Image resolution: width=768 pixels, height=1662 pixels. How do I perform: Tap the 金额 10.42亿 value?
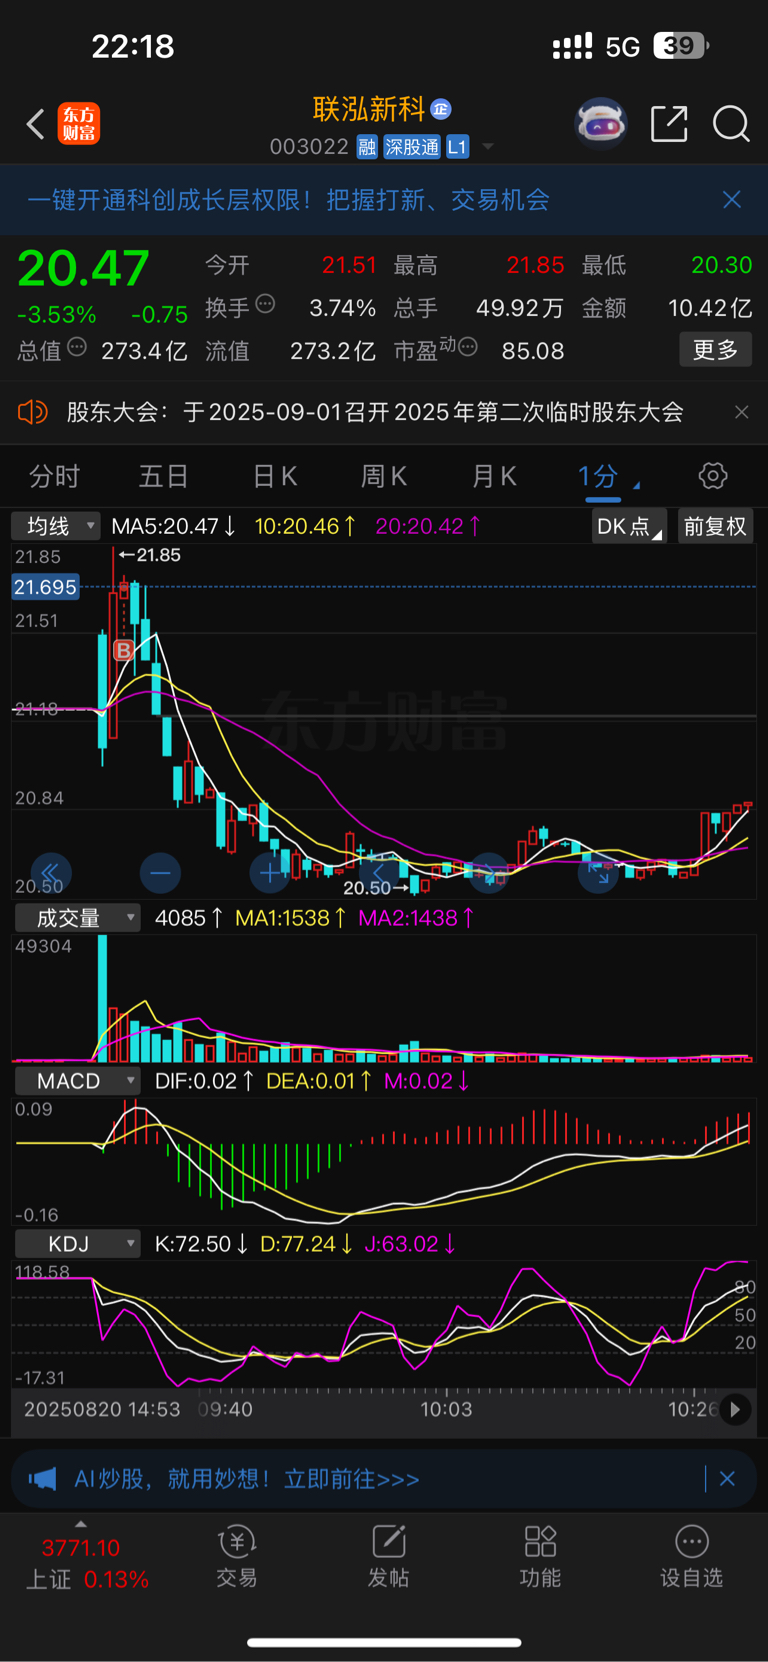click(x=710, y=308)
